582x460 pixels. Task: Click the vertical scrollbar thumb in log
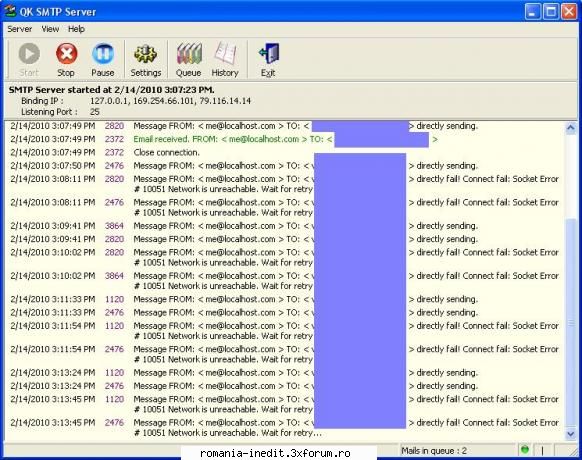570,323
